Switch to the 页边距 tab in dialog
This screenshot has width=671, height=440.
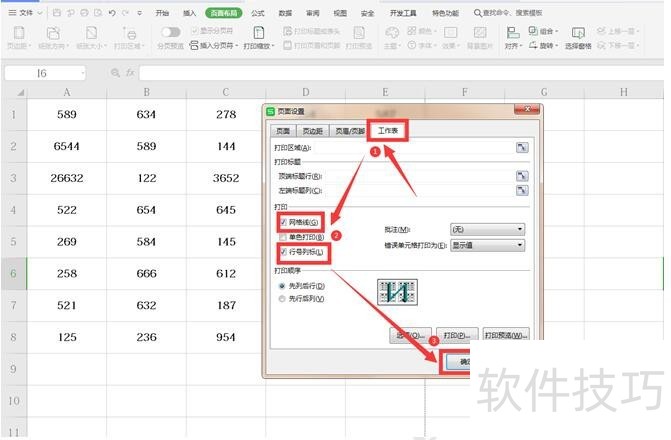(312, 131)
